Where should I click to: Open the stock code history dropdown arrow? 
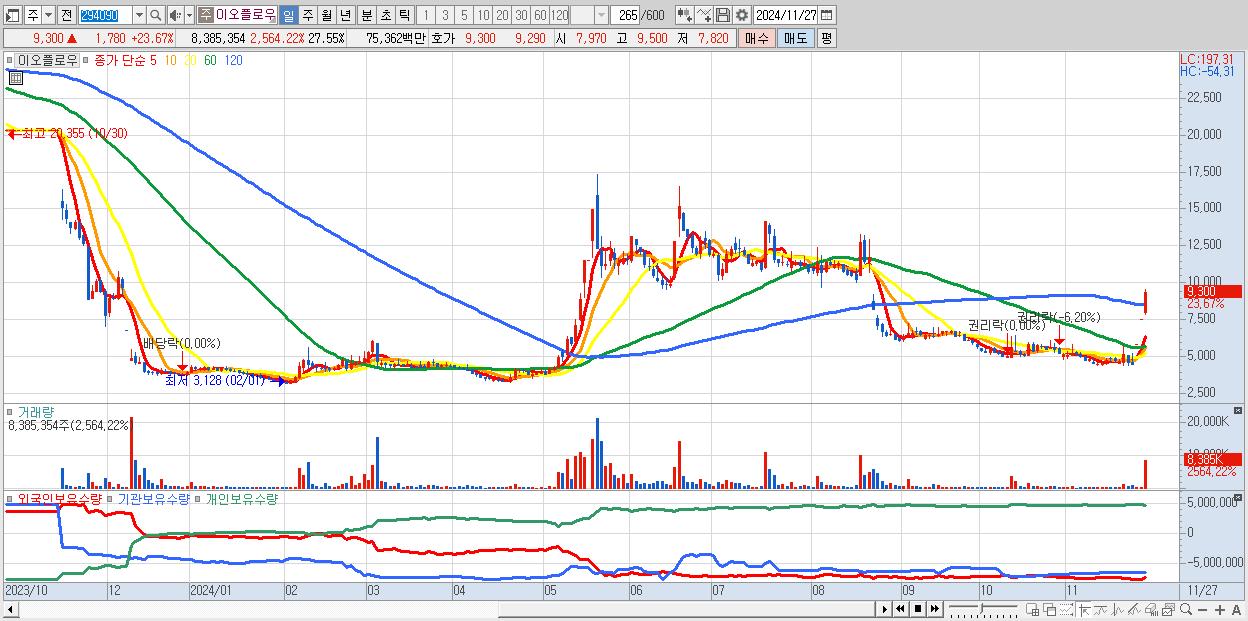pos(139,15)
